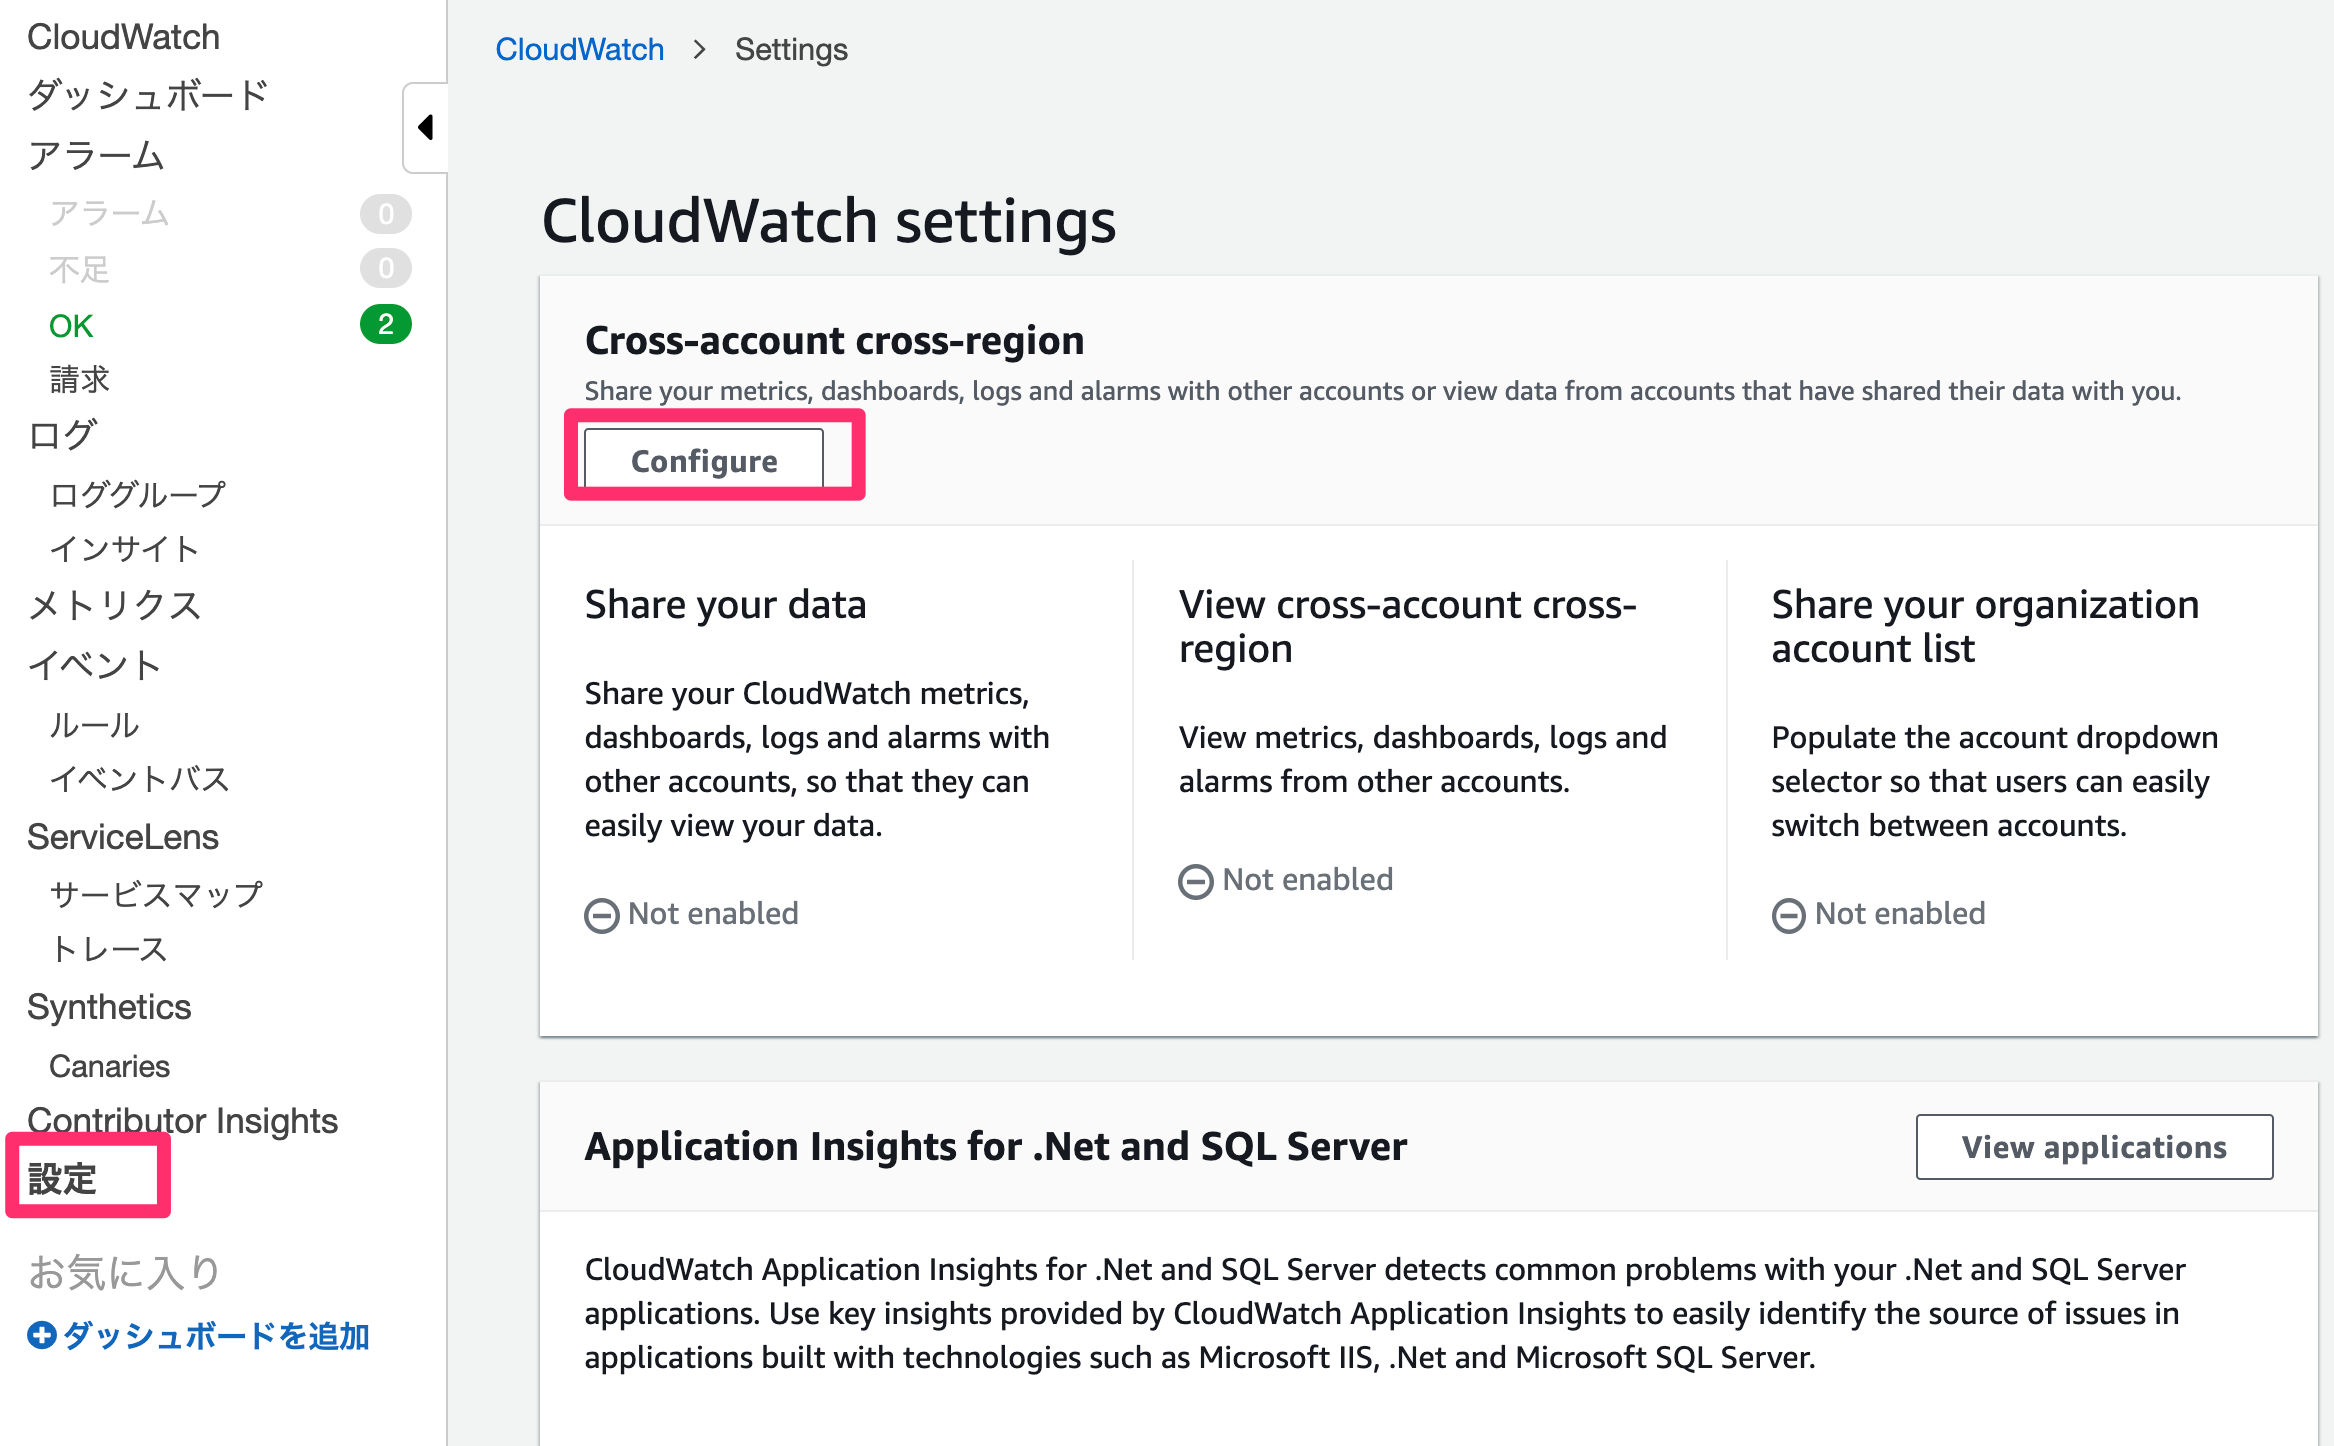The width and height of the screenshot is (2334, 1446).
Task: Click the お気に入り heading in the sidebar
Action: [x=124, y=1272]
